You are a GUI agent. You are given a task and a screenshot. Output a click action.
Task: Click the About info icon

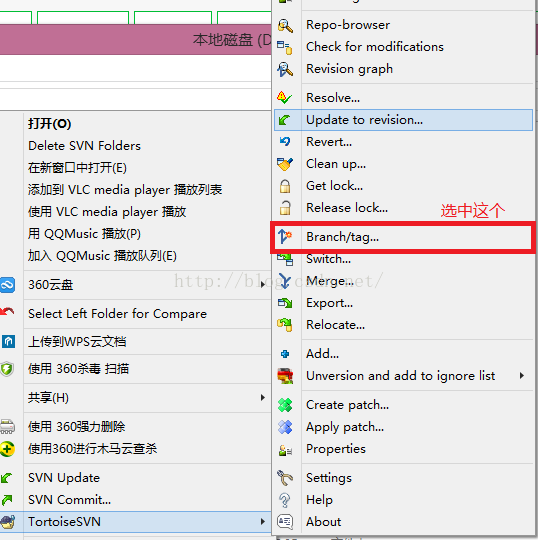(x=285, y=522)
